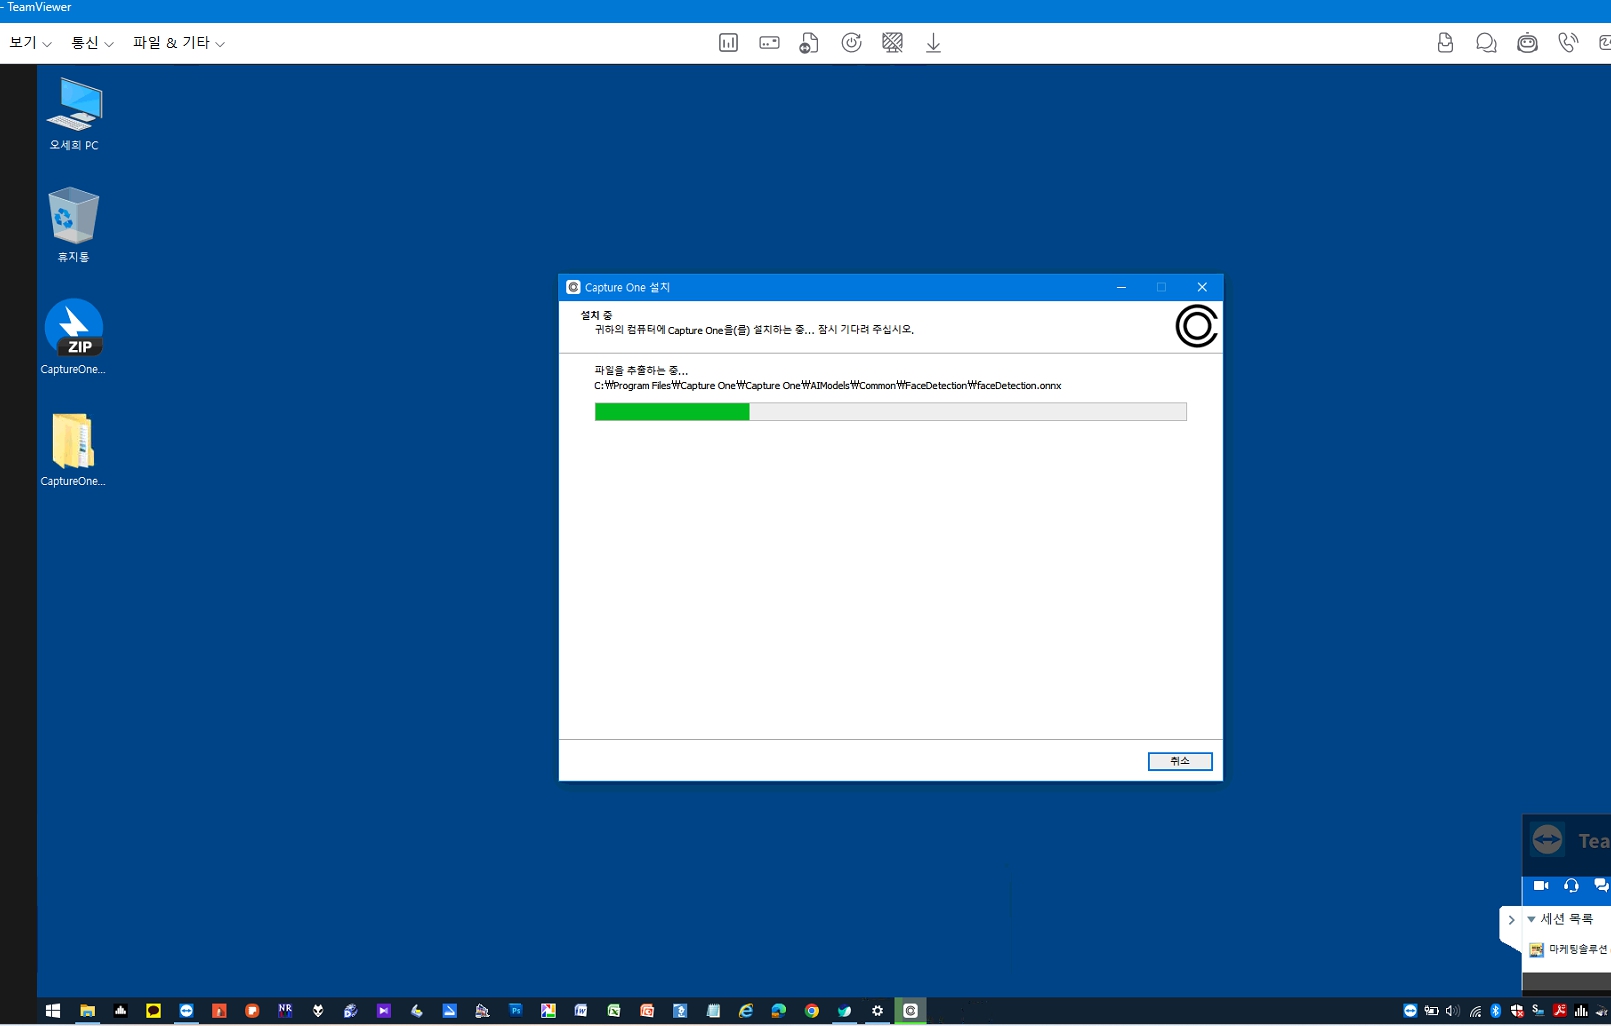Image resolution: width=1611 pixels, height=1026 pixels.
Task: Click the battery power tray icon
Action: tap(1431, 1011)
